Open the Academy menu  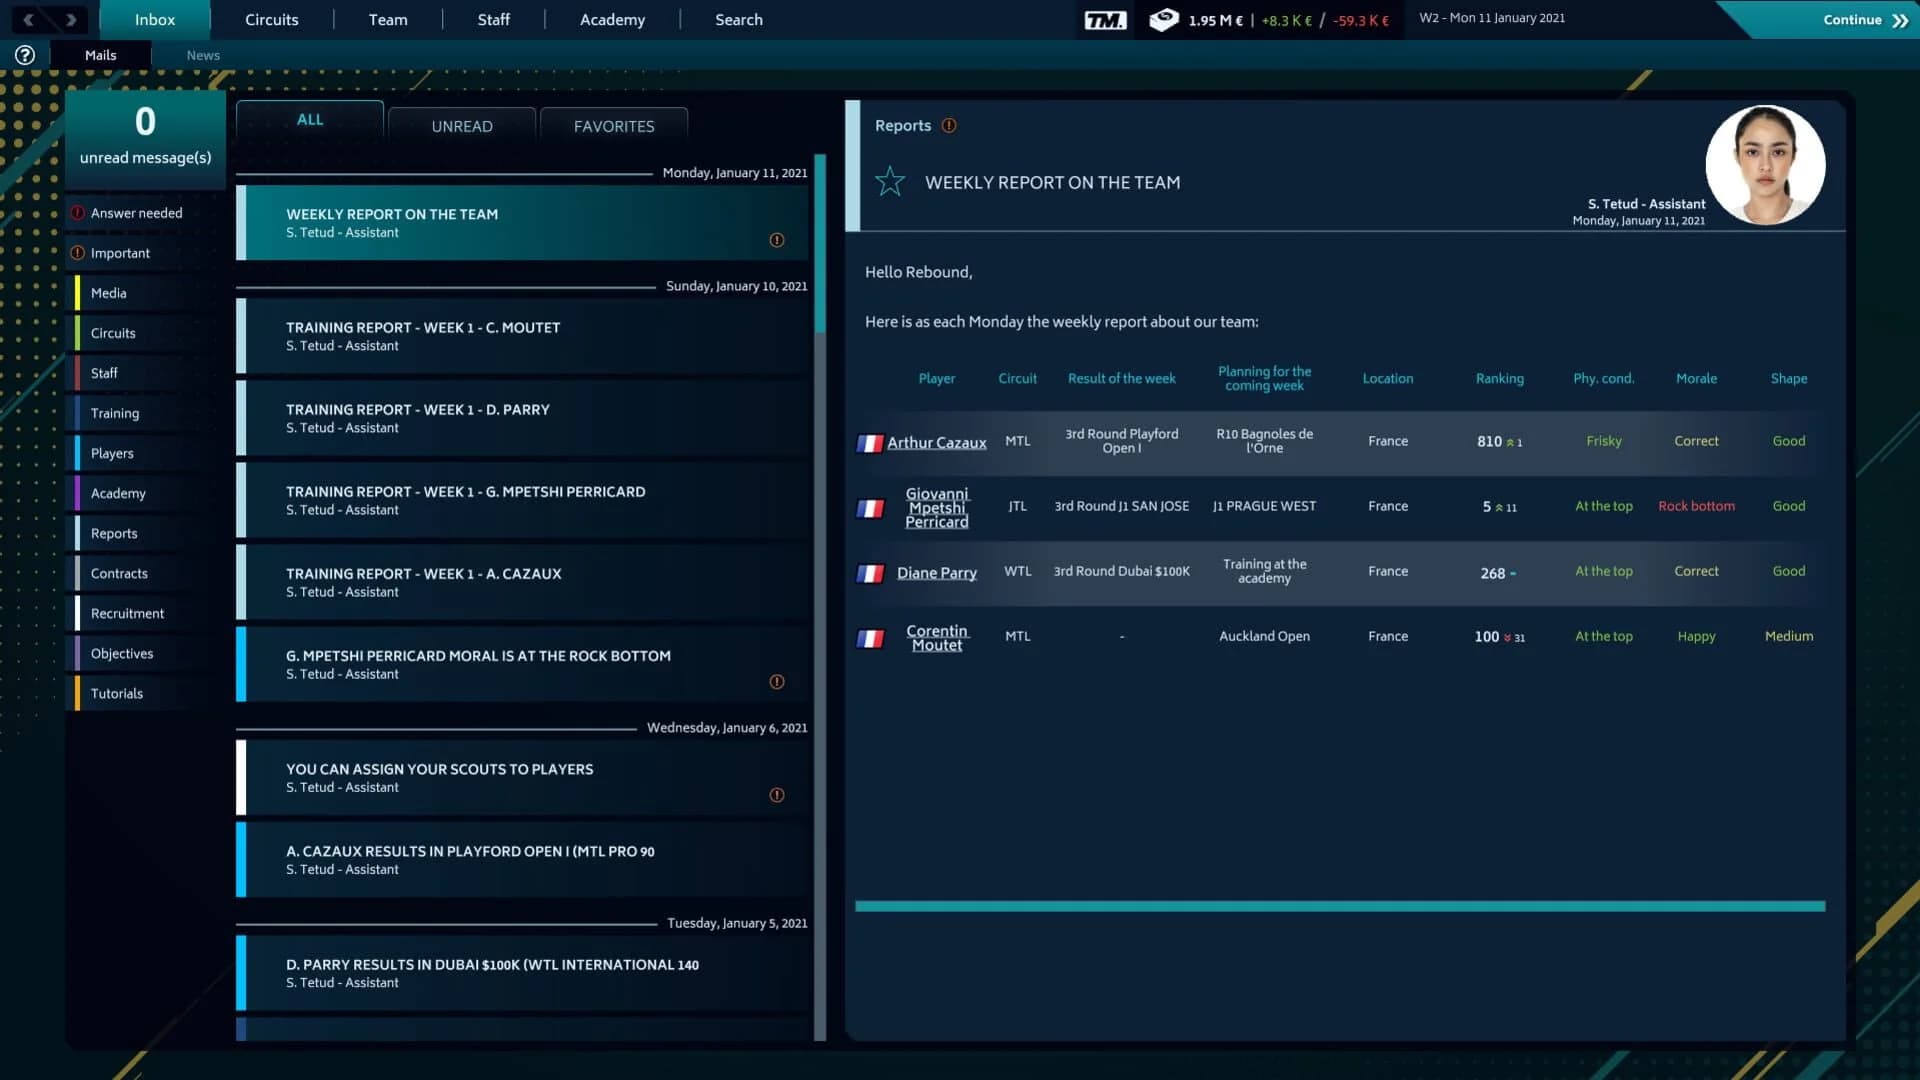611,19
